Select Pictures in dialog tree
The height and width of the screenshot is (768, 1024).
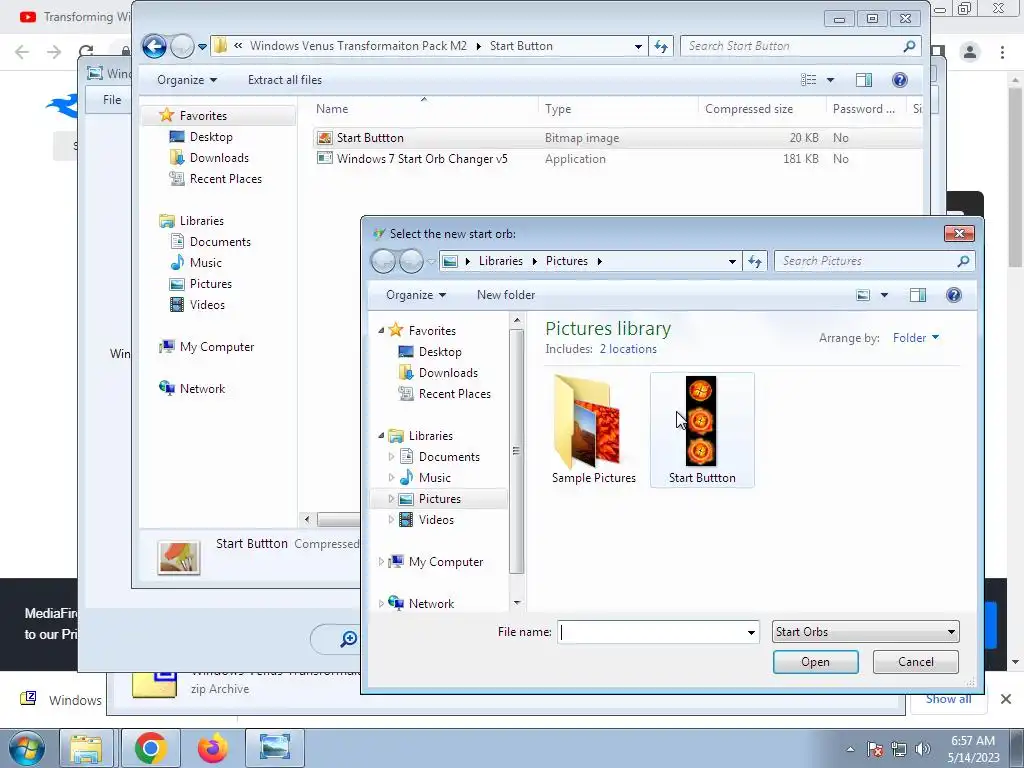439,498
